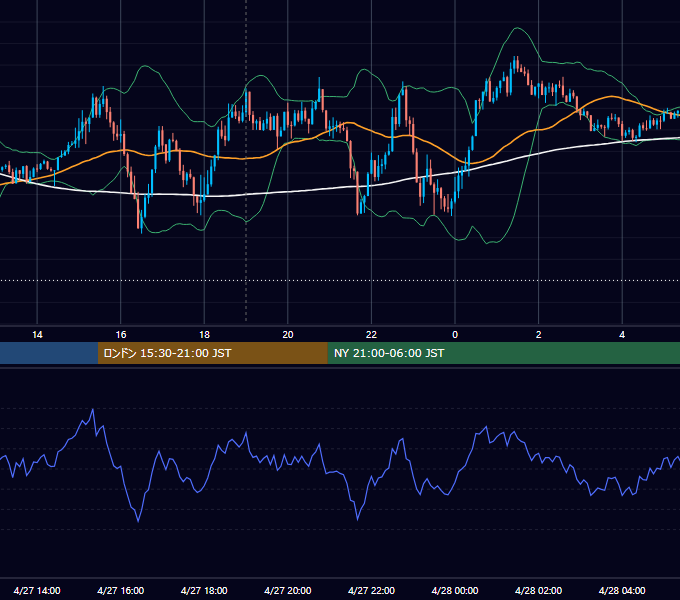Screen dimensions: 680x600
Task: Click the 18 hour axis label
Action: (x=204, y=335)
